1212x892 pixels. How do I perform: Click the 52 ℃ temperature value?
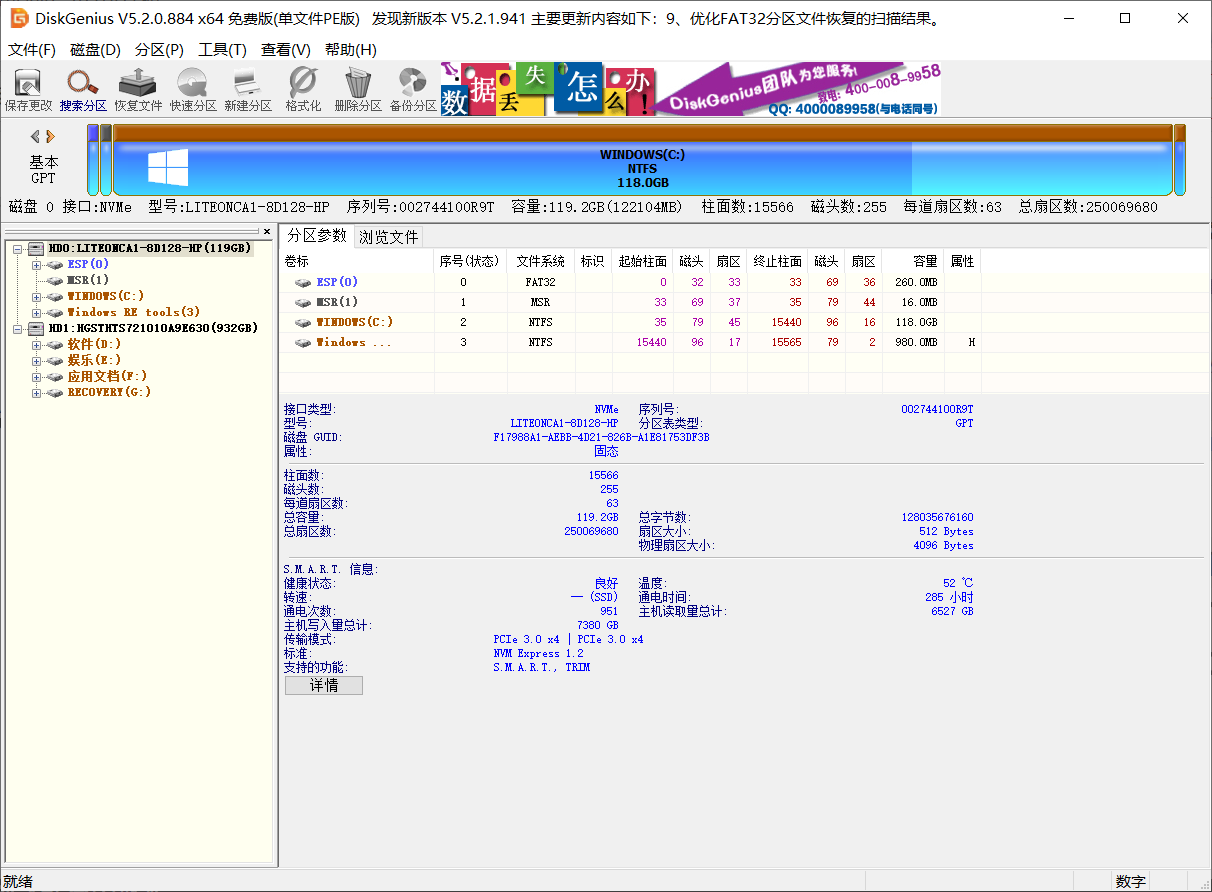(958, 583)
